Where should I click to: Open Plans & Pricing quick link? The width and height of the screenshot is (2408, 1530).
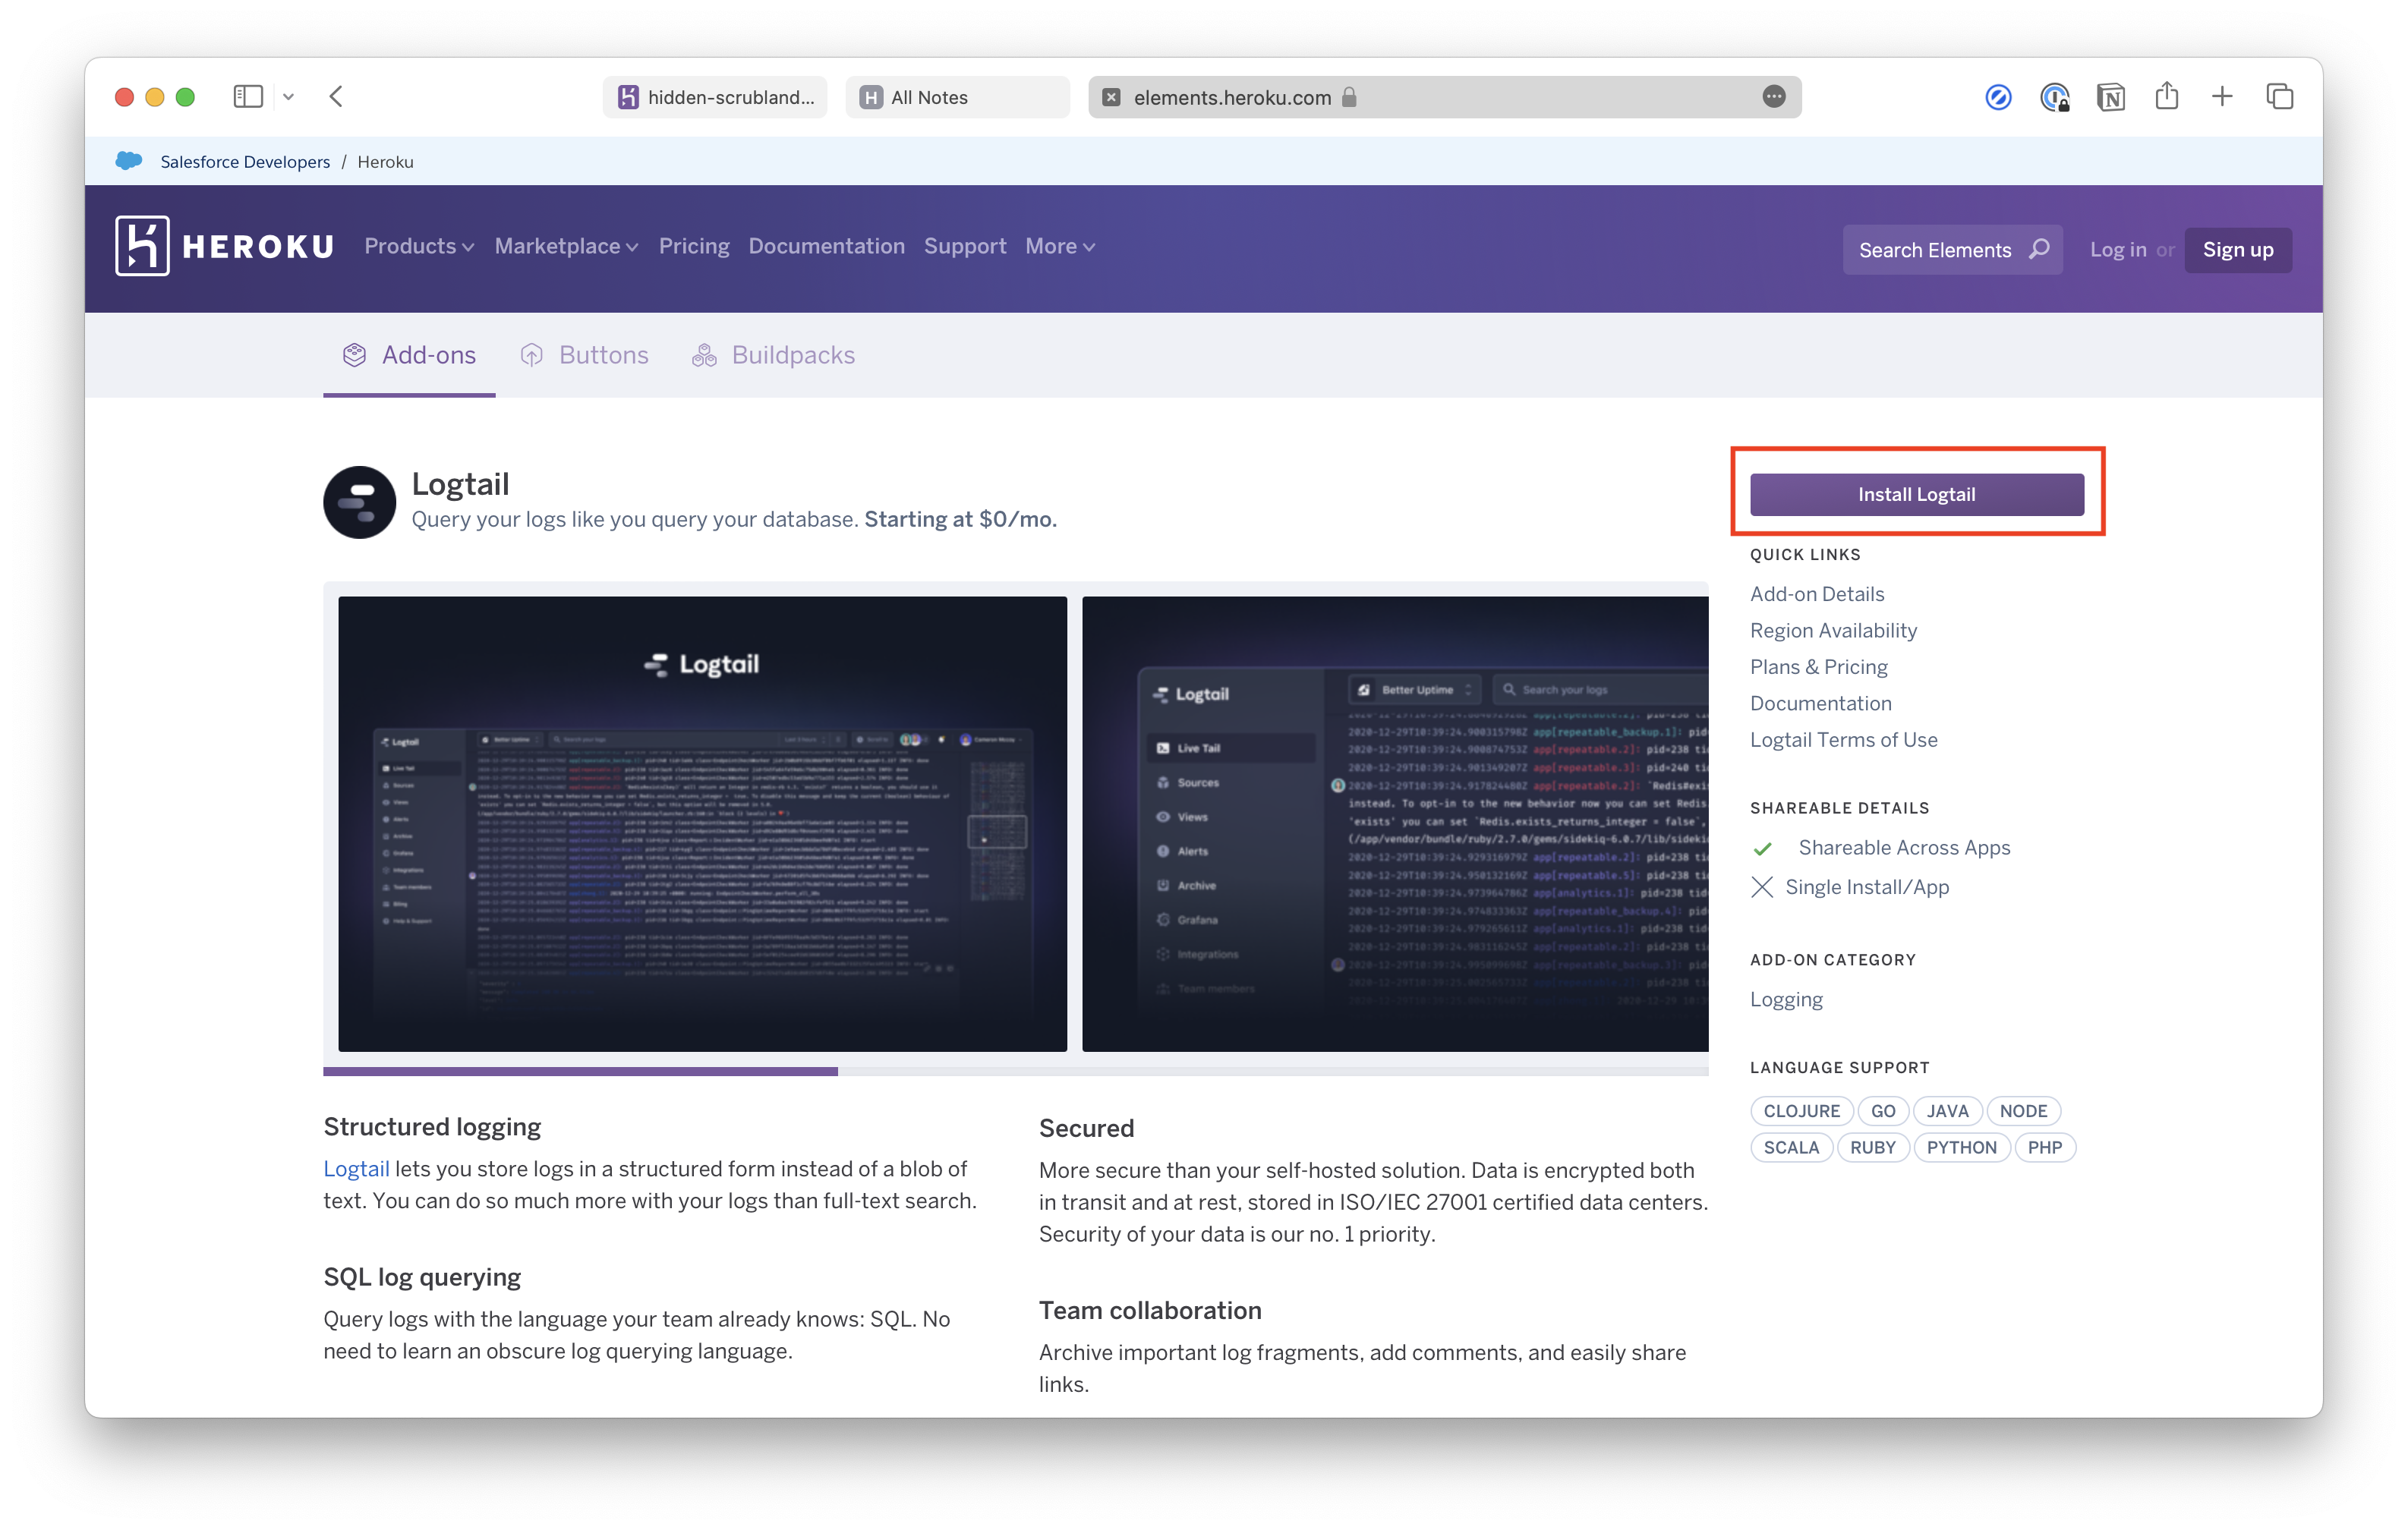tap(1819, 666)
